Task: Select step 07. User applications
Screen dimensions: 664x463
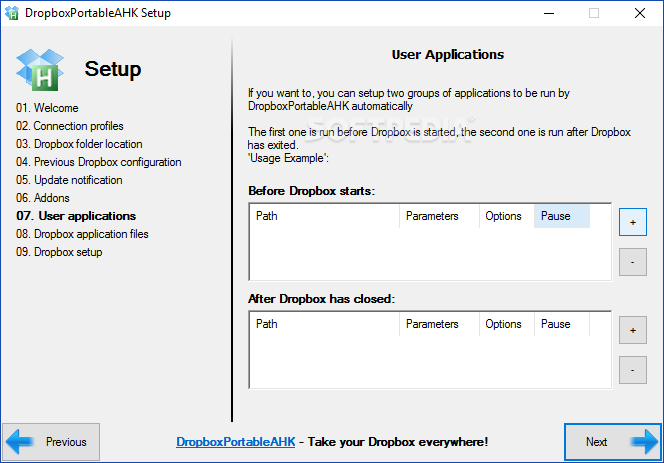Action: coord(76,216)
